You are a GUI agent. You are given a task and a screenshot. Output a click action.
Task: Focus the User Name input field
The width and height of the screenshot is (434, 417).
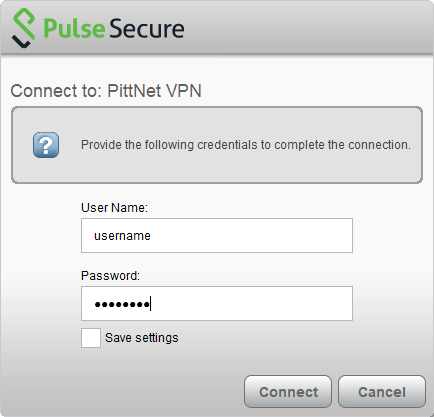(x=217, y=236)
